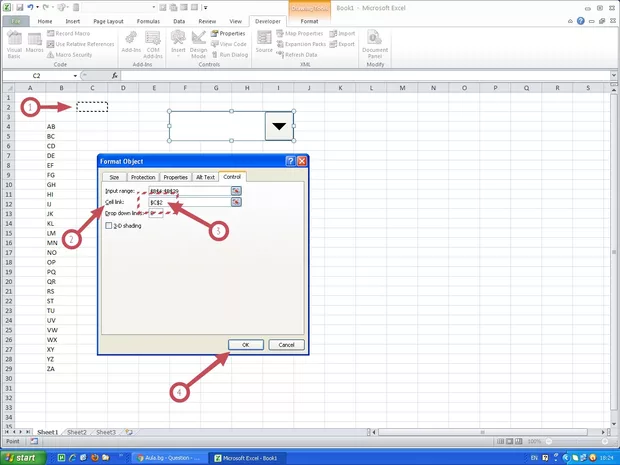620x465 pixels.
Task: Click Import in the XML group
Action: 342,34
